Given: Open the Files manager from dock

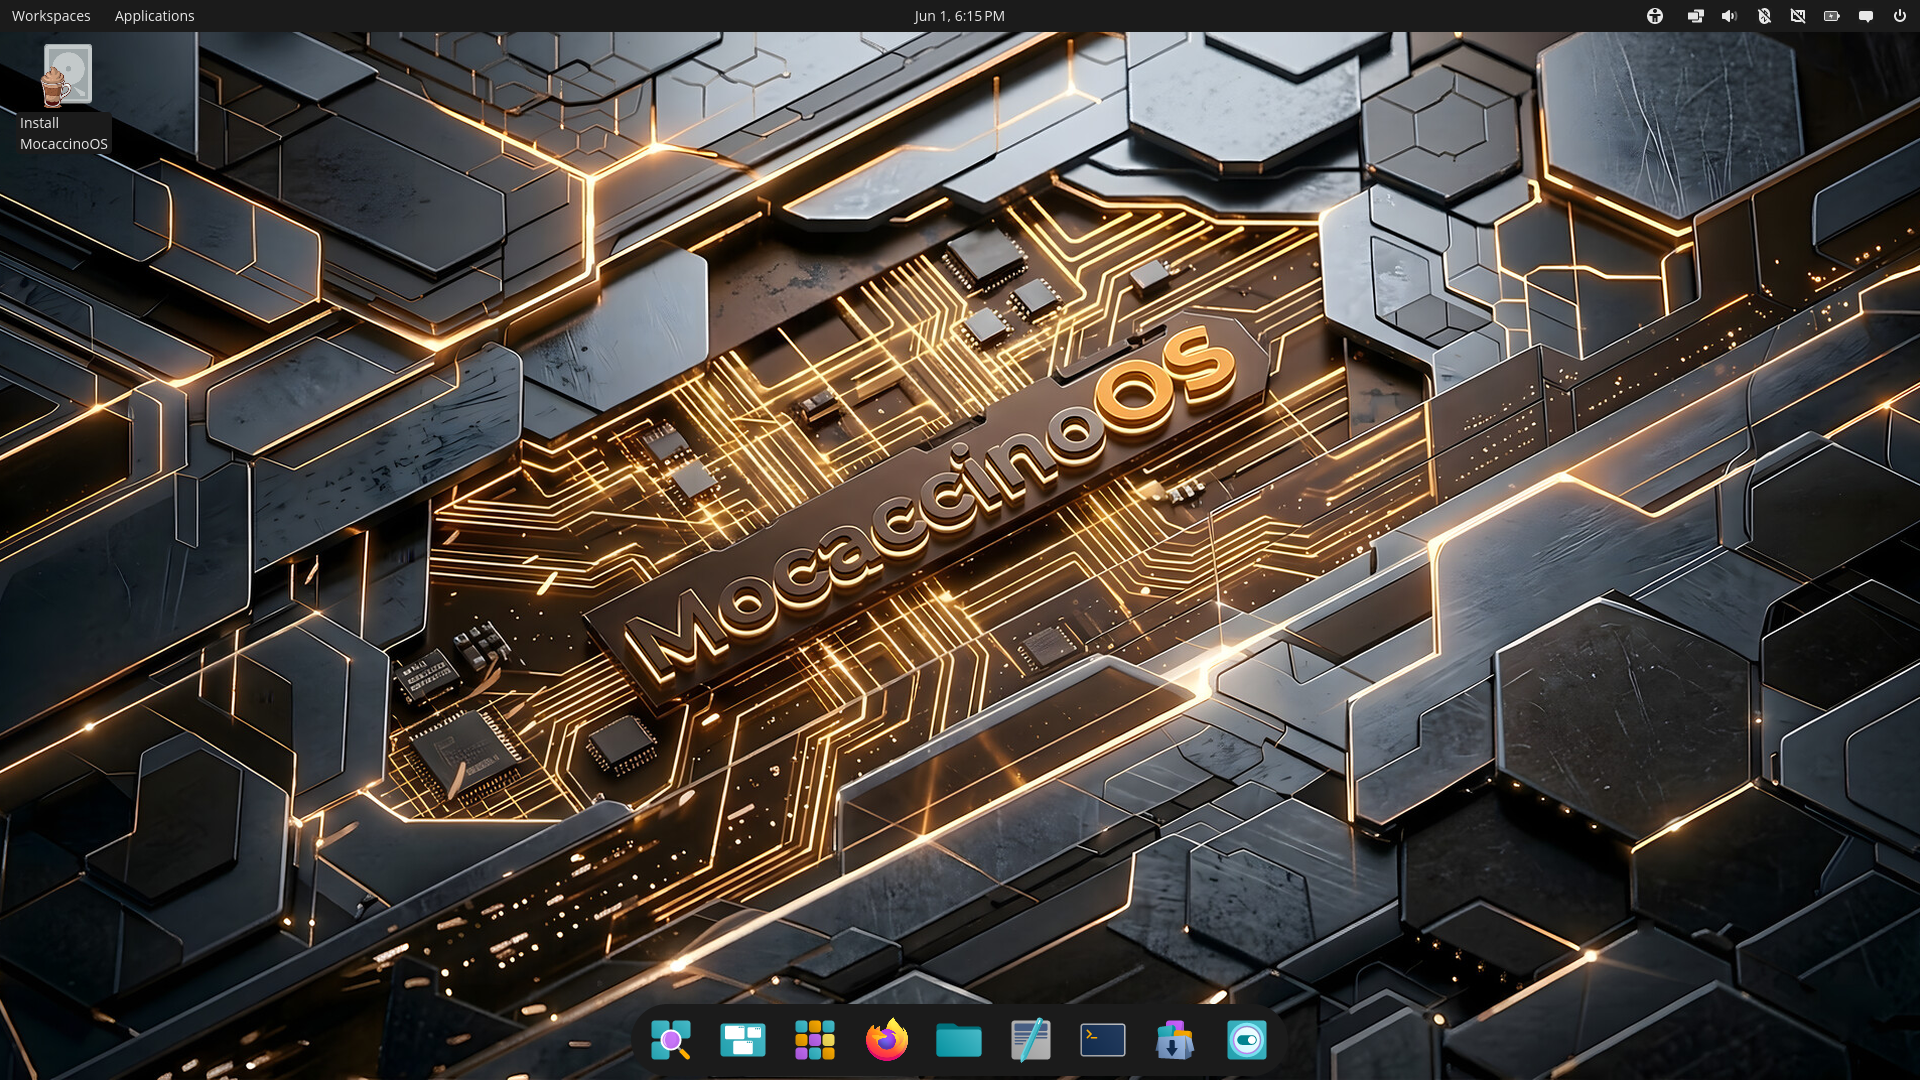Looking at the screenshot, I should point(959,1040).
